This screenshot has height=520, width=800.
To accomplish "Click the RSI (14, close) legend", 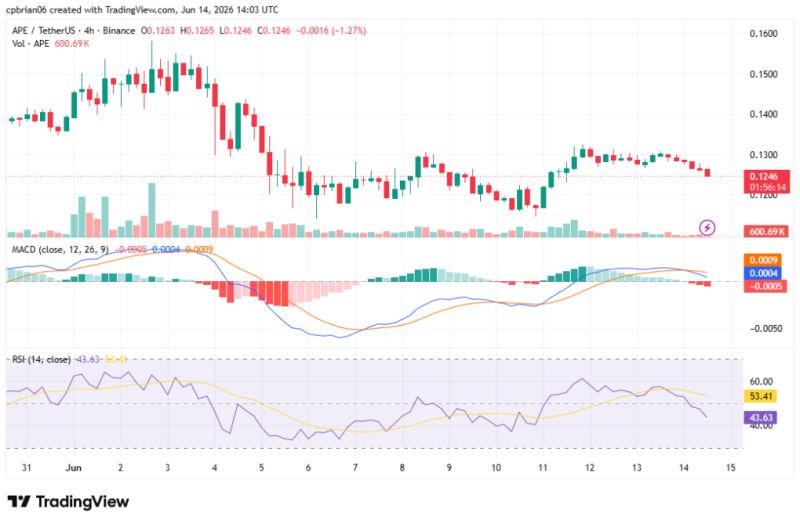I will tap(41, 359).
